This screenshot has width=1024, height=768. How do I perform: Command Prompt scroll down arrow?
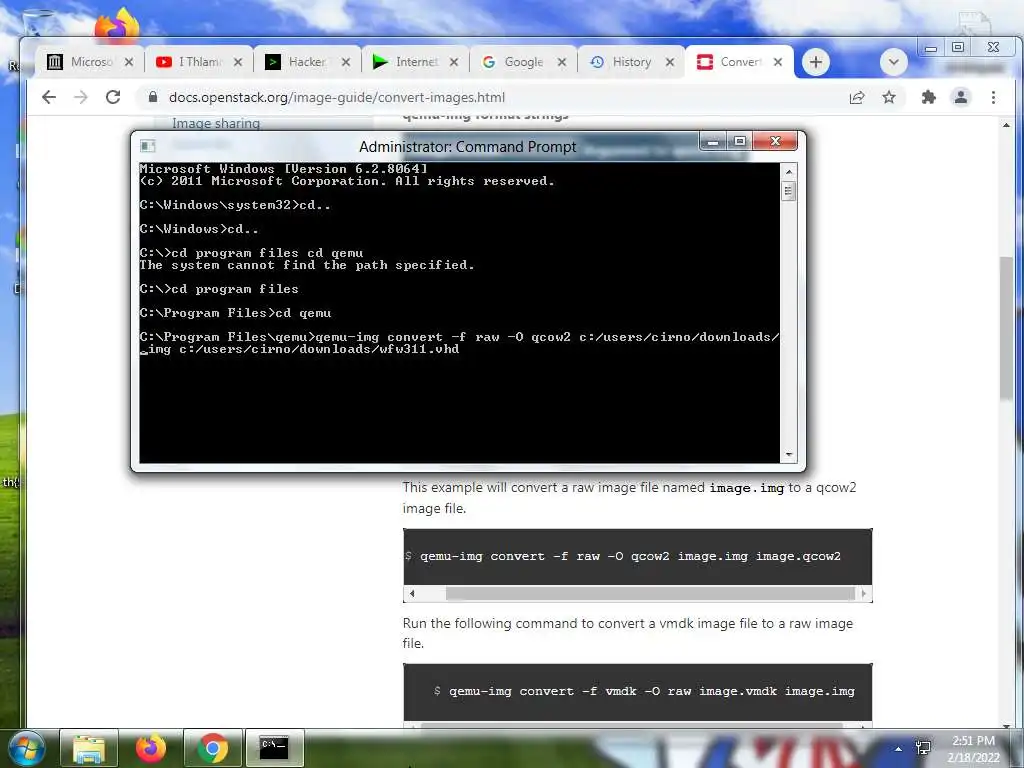pyautogui.click(x=789, y=455)
